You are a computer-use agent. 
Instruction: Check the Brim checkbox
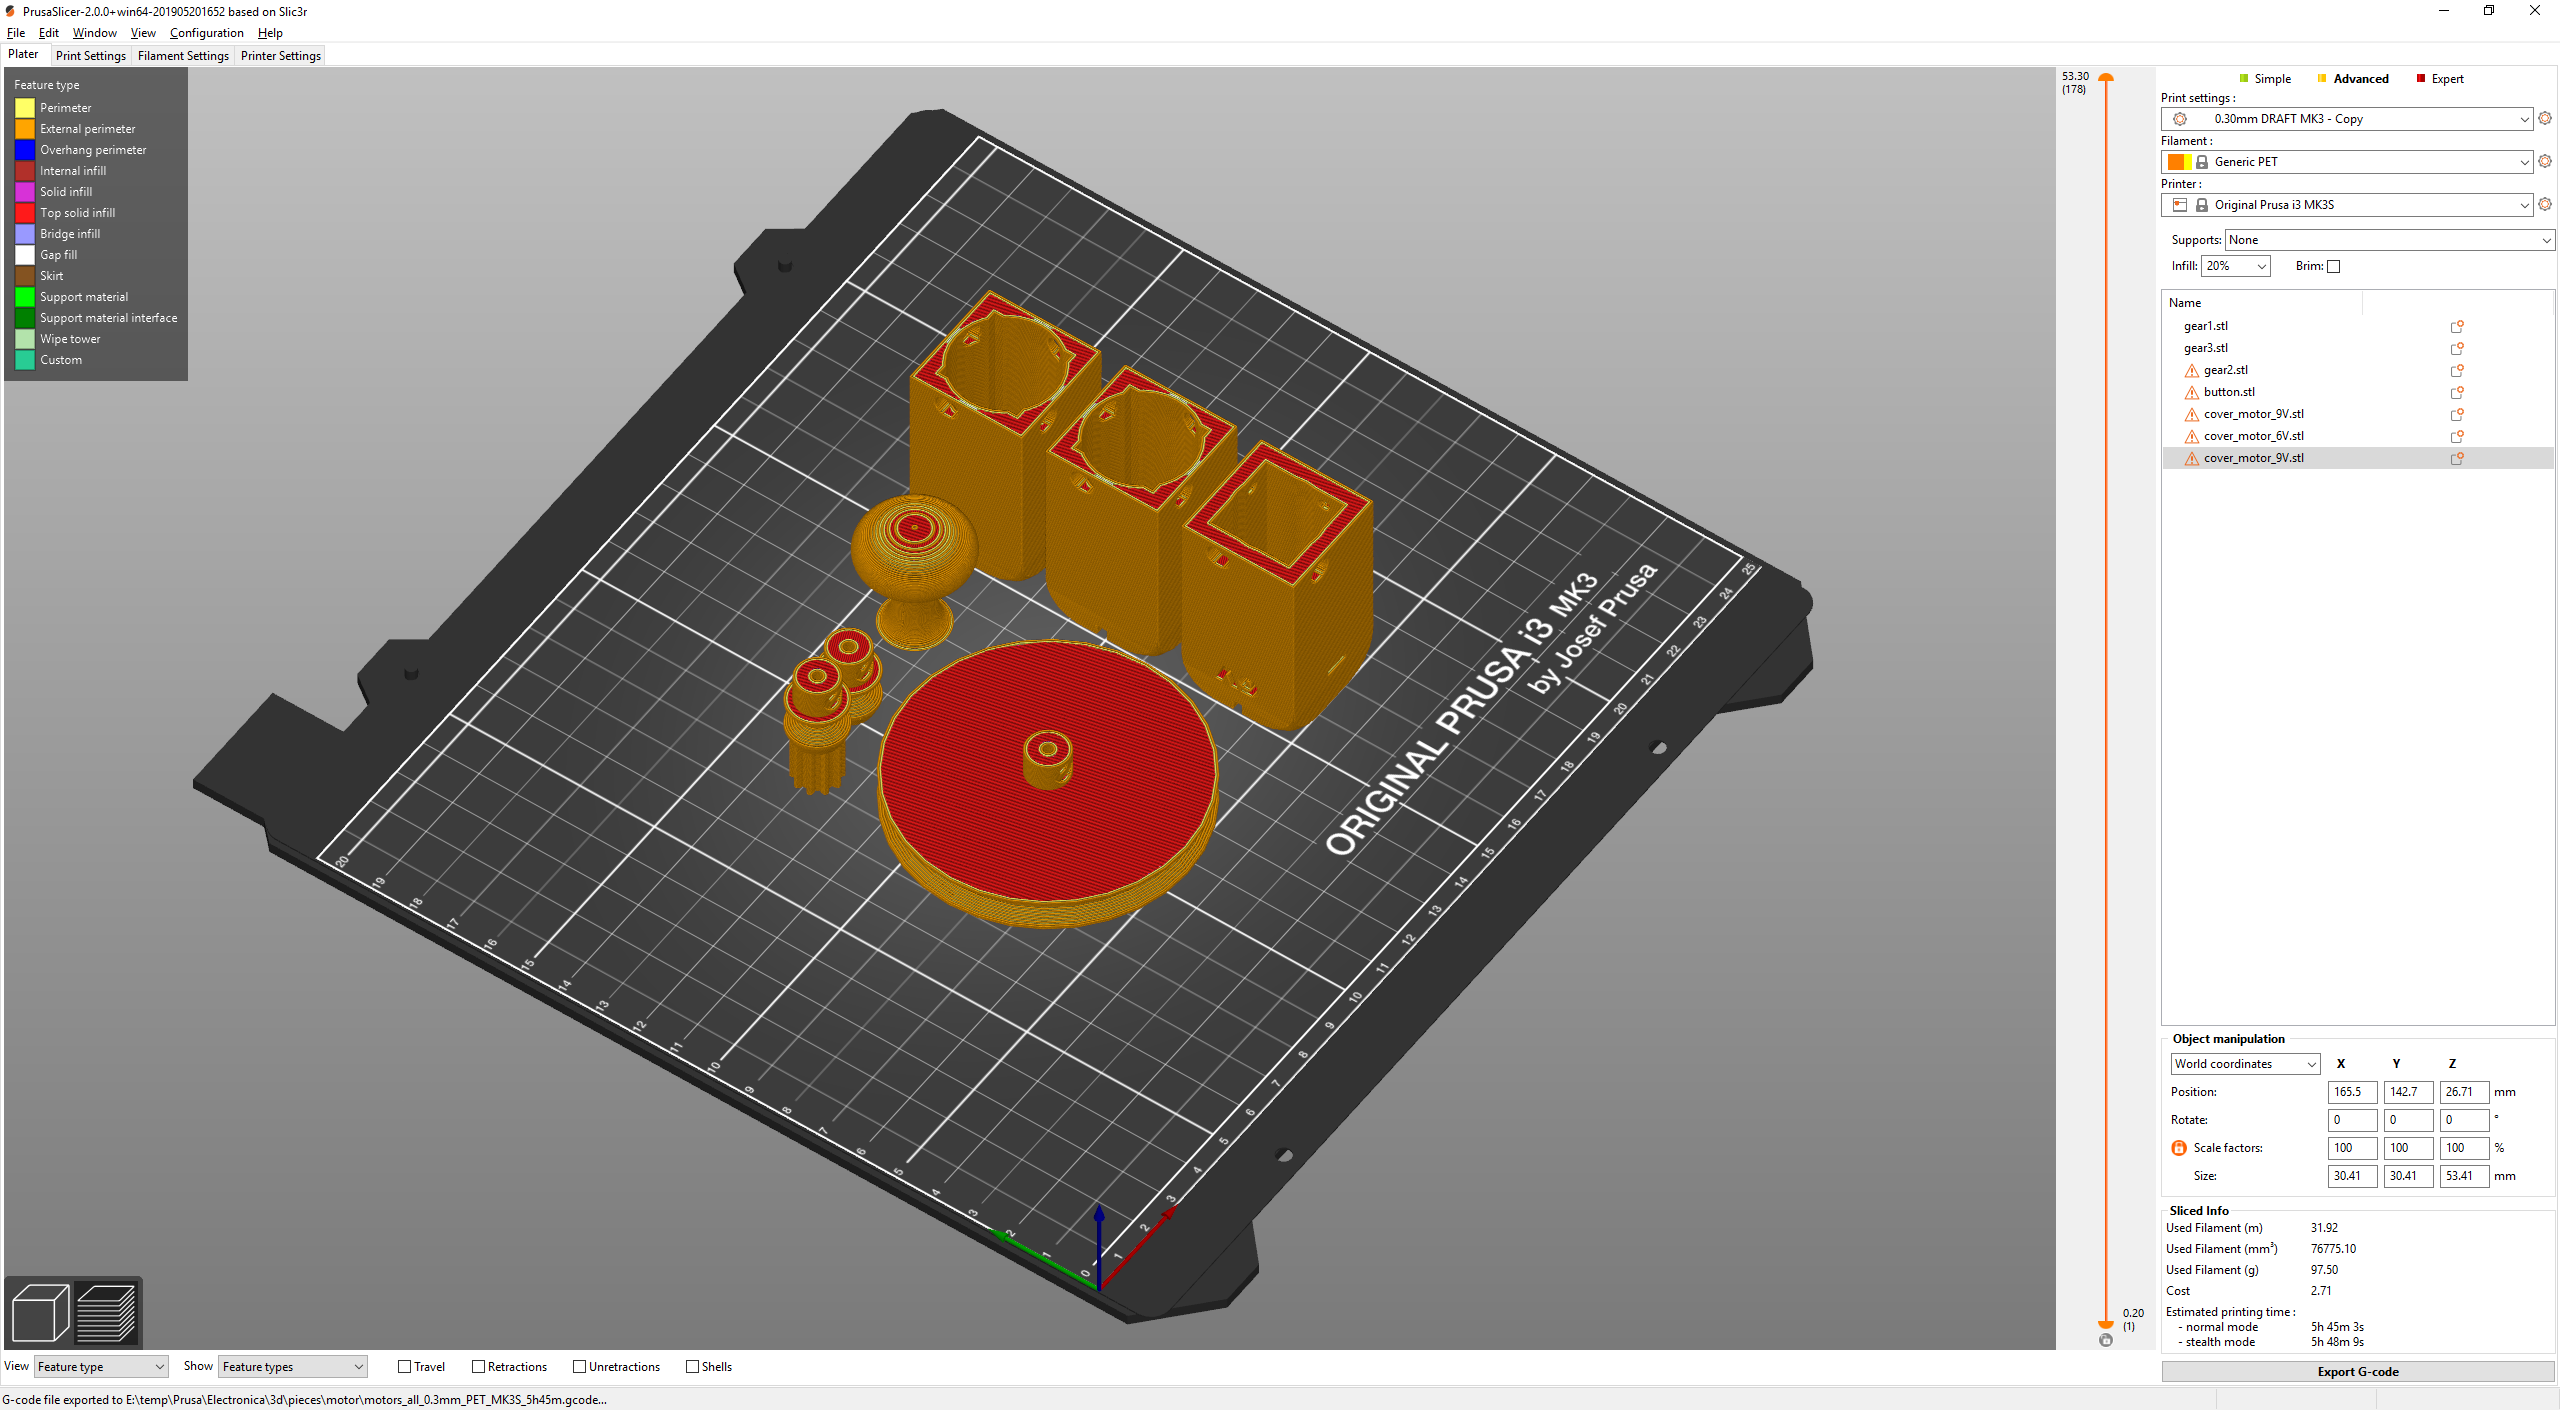pos(2334,266)
